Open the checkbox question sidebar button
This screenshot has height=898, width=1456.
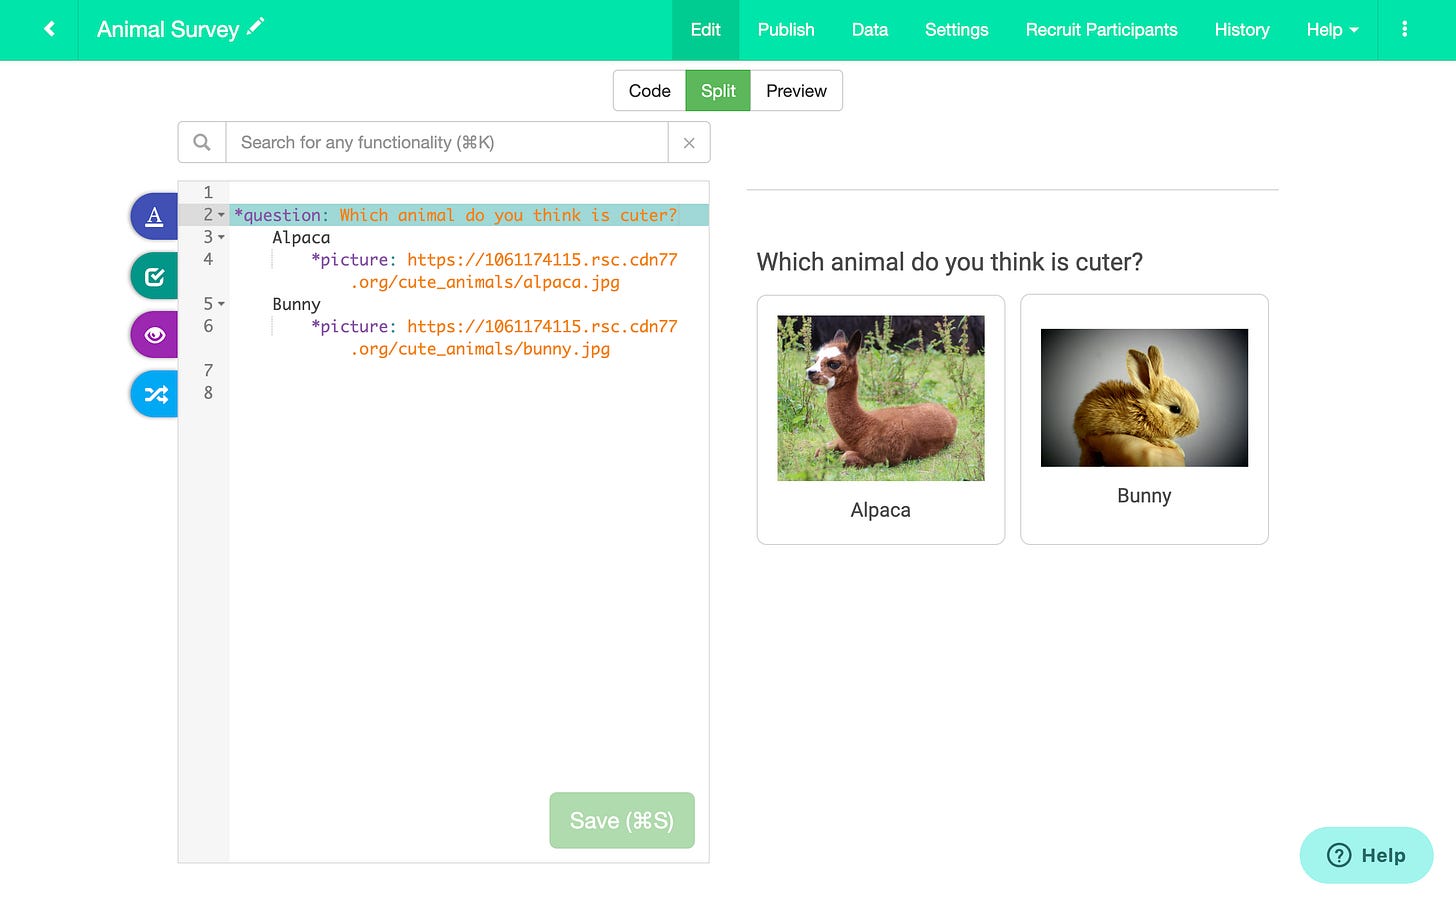tap(155, 276)
